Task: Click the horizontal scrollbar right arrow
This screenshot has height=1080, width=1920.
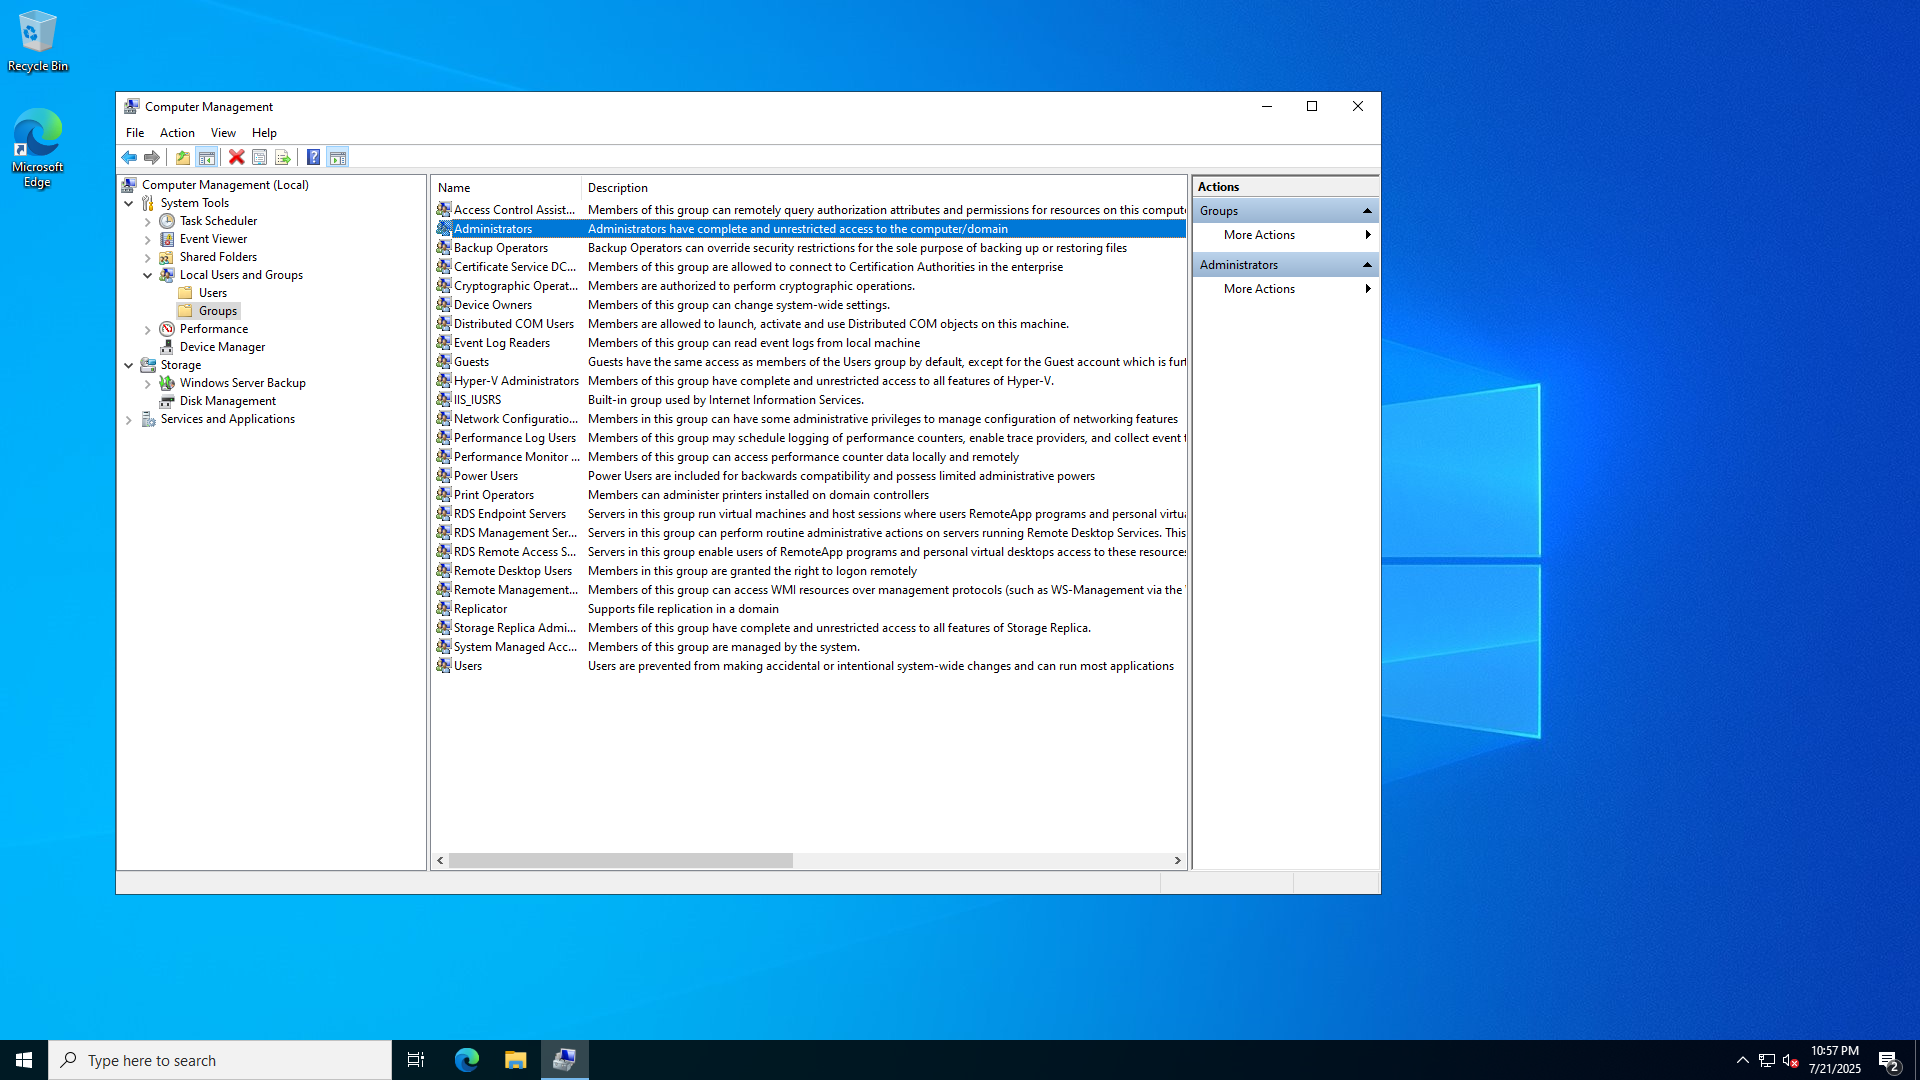Action: 1178,860
